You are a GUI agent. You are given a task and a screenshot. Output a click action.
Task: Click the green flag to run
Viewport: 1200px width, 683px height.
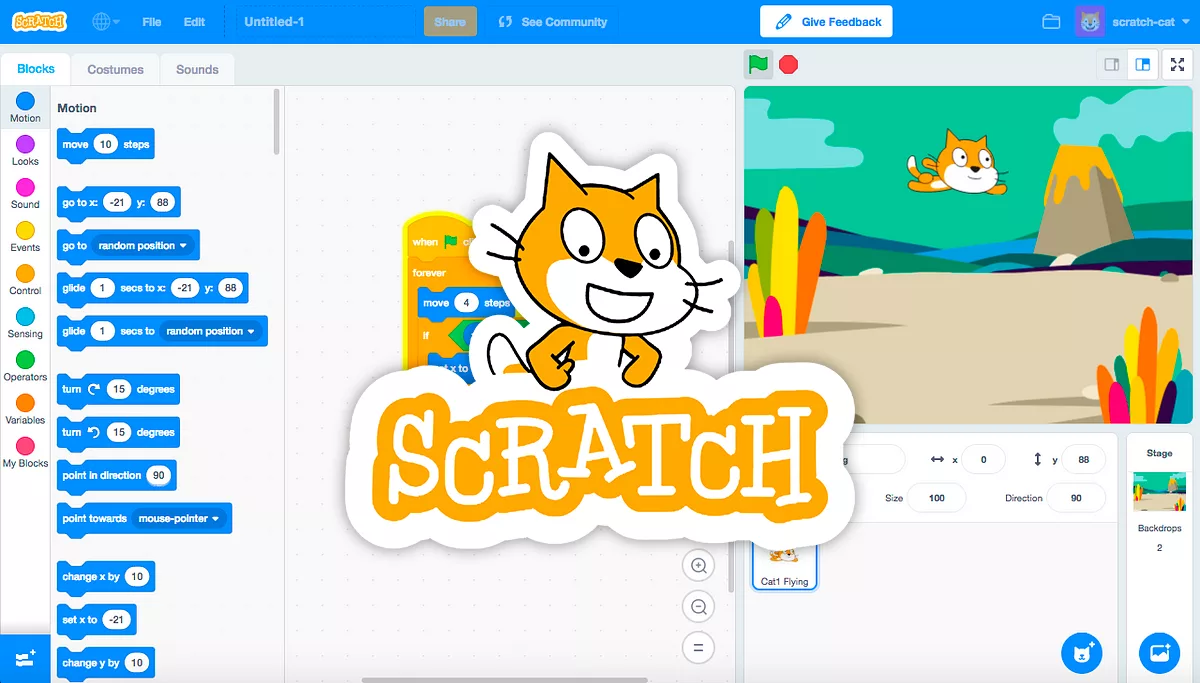pyautogui.click(x=758, y=65)
